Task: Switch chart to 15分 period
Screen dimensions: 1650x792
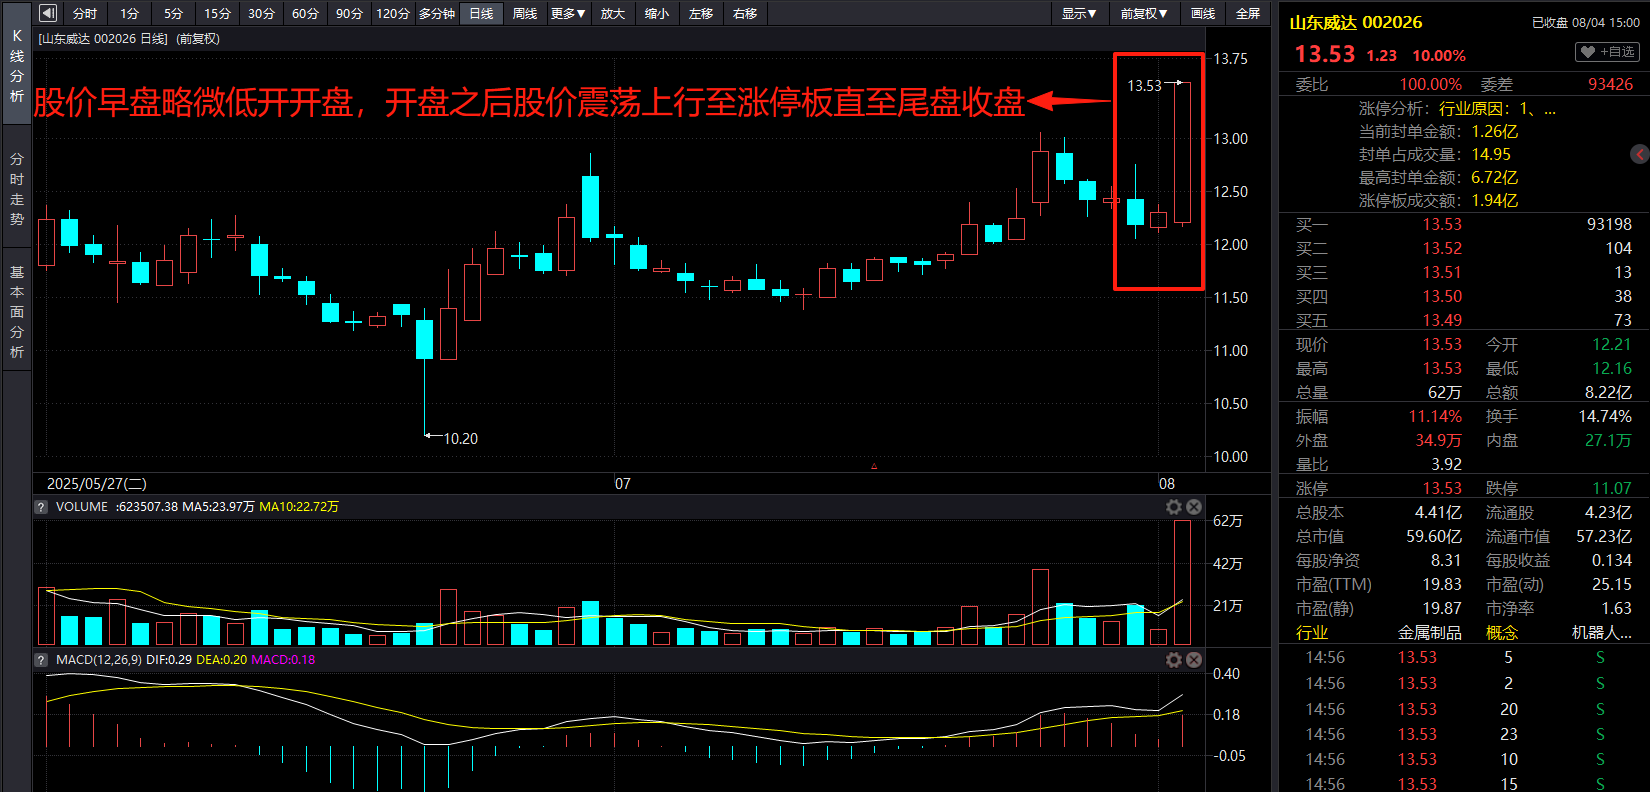Action: pyautogui.click(x=217, y=13)
